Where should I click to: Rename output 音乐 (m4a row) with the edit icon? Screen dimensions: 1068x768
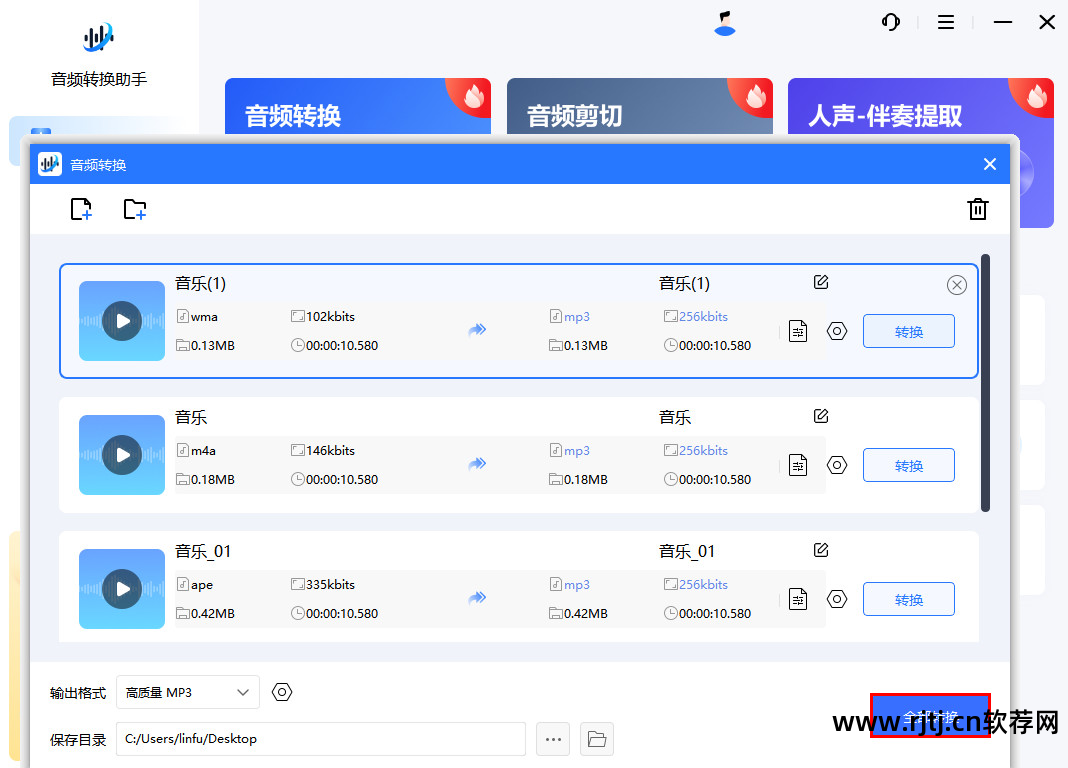click(x=821, y=416)
